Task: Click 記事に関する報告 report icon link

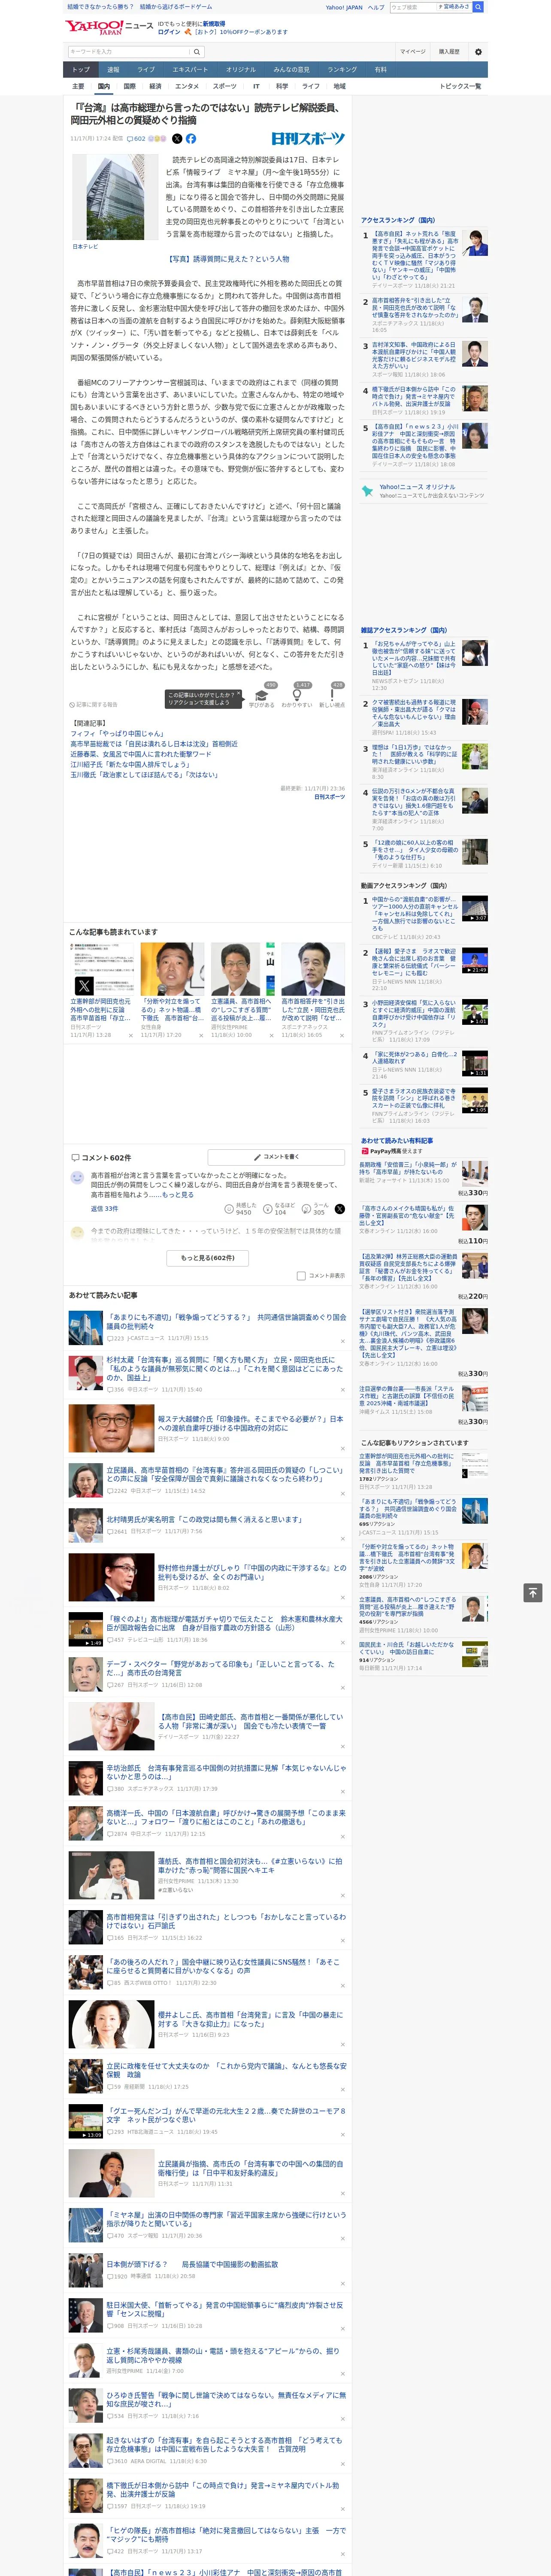Action: [93, 704]
